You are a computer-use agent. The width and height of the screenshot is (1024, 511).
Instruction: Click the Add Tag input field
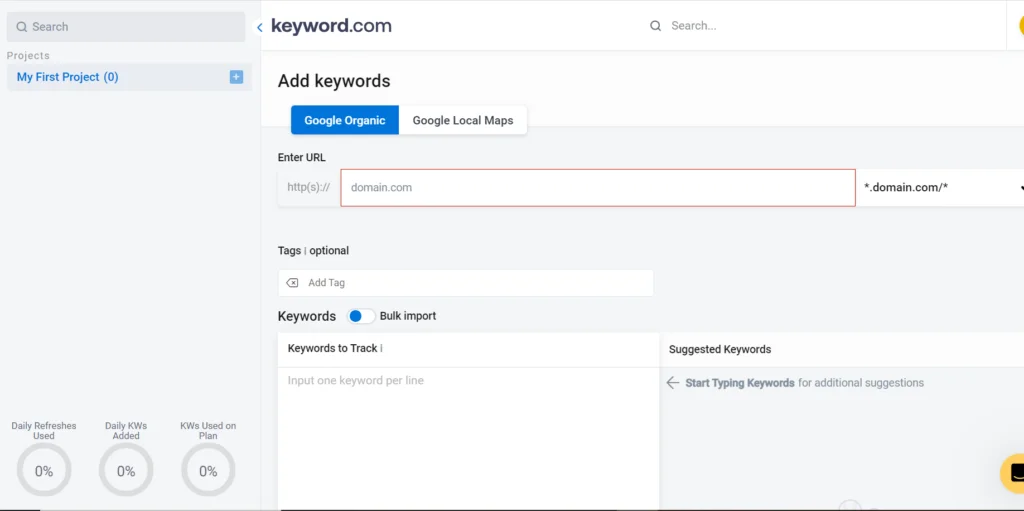[466, 283]
